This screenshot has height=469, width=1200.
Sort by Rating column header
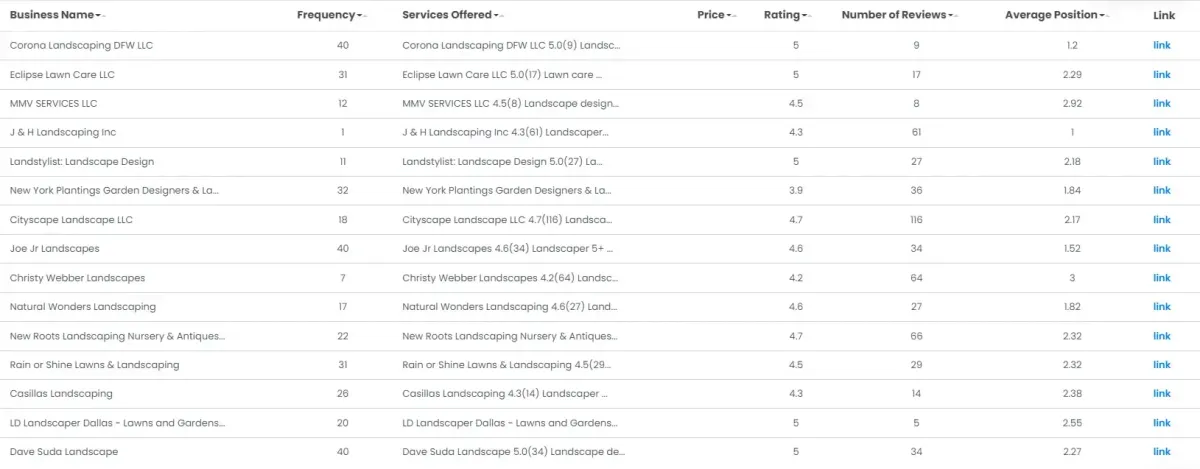(782, 15)
